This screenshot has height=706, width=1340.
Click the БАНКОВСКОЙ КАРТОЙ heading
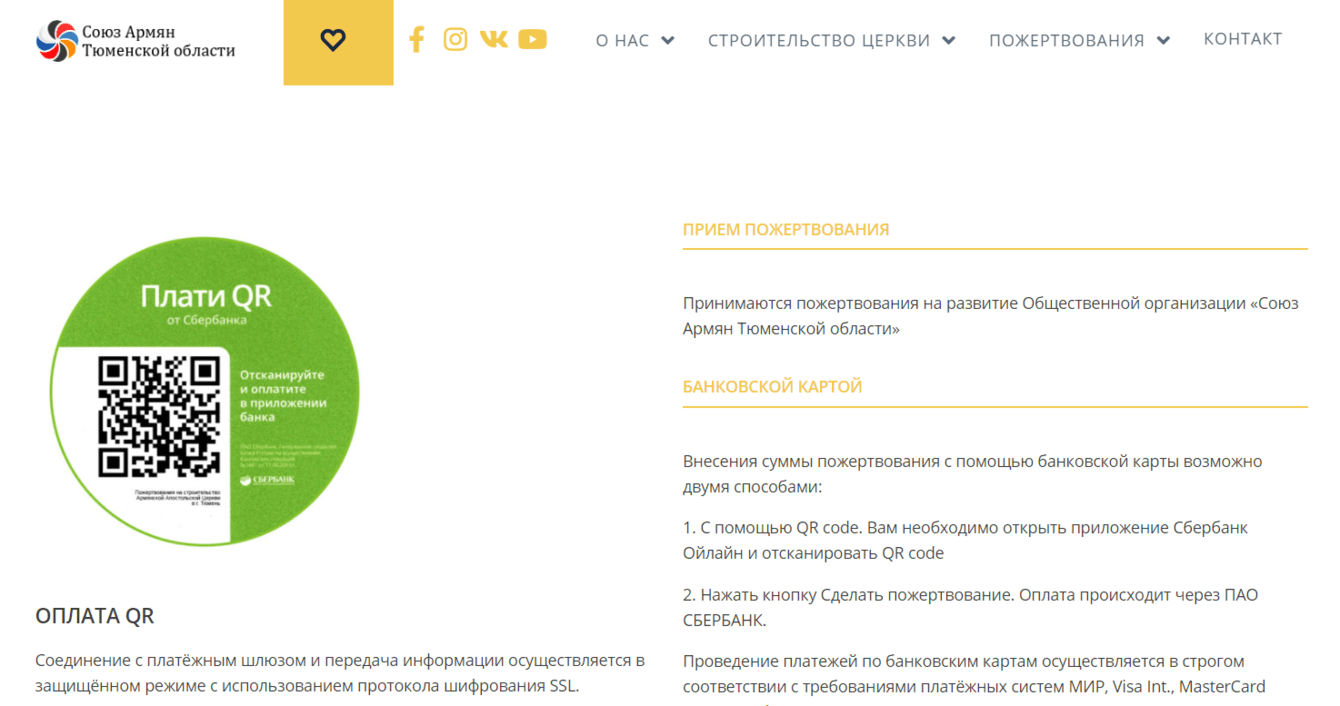click(x=773, y=386)
